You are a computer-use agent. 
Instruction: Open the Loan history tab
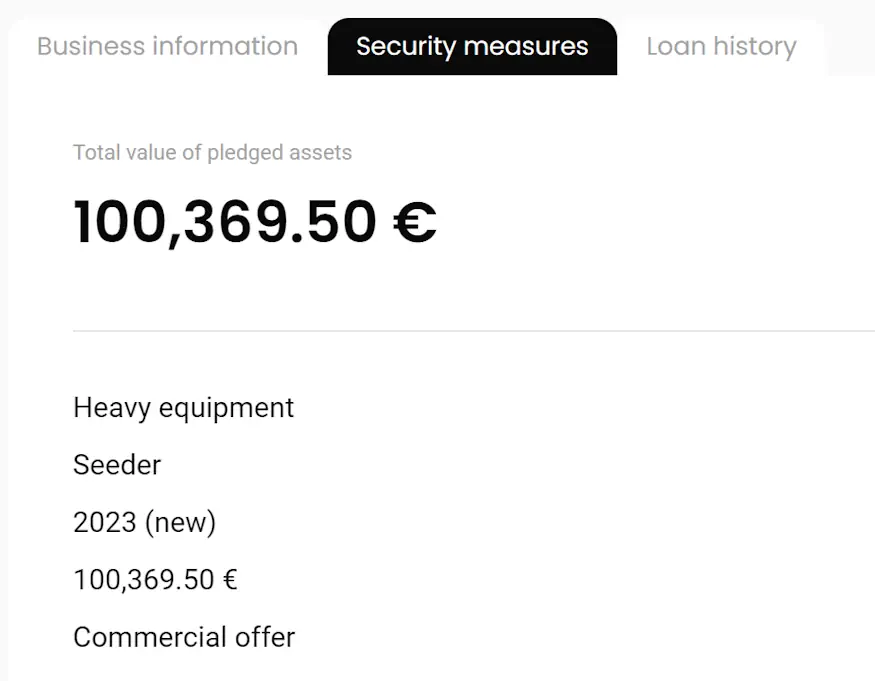point(721,47)
